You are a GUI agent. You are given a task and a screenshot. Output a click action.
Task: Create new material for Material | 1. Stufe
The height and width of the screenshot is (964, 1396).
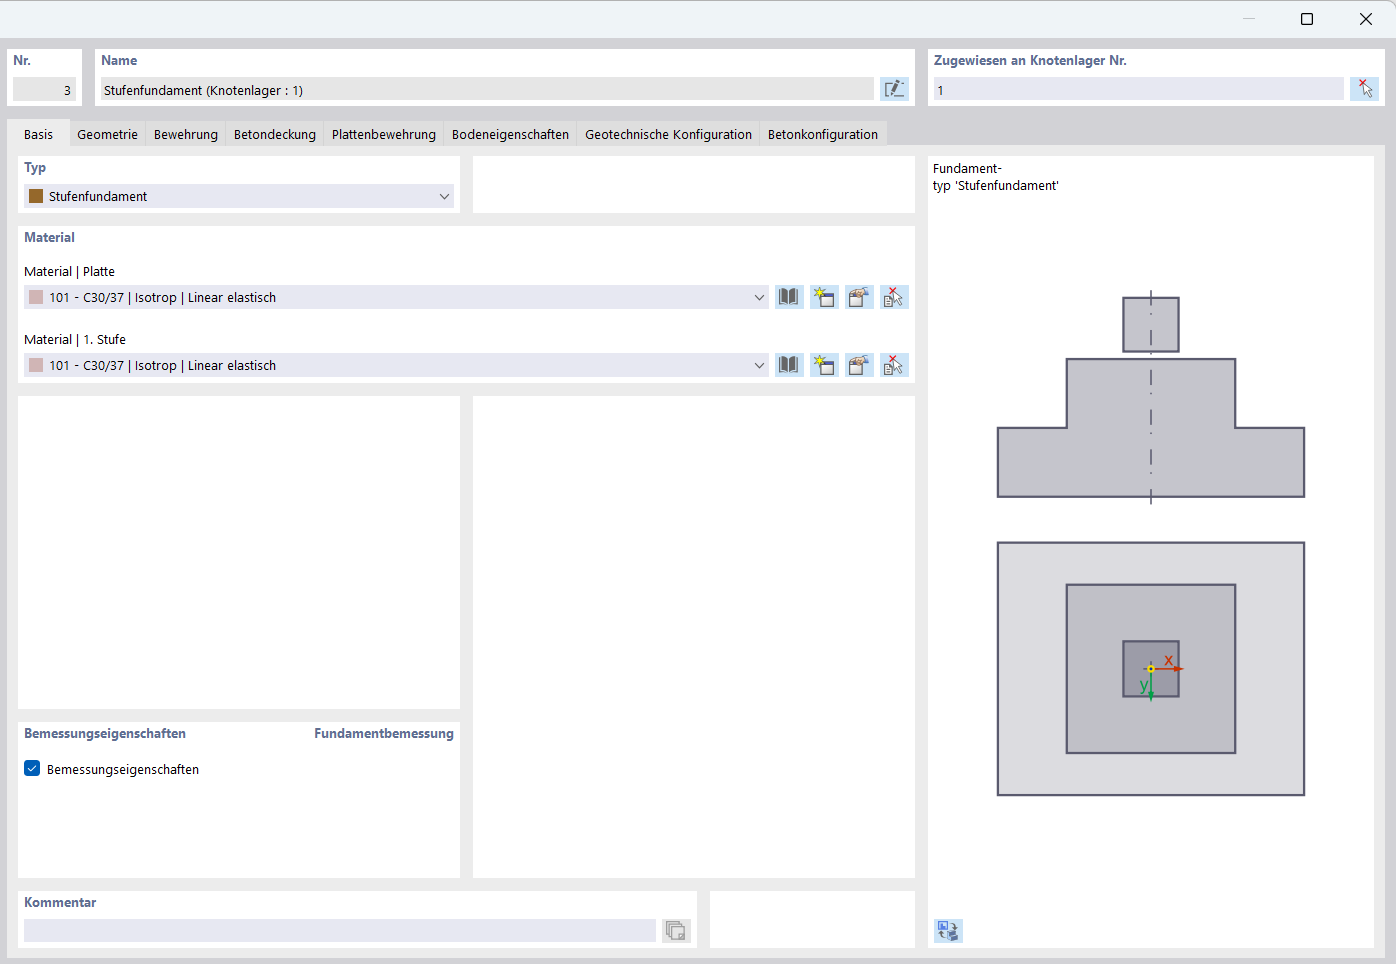[x=824, y=365]
